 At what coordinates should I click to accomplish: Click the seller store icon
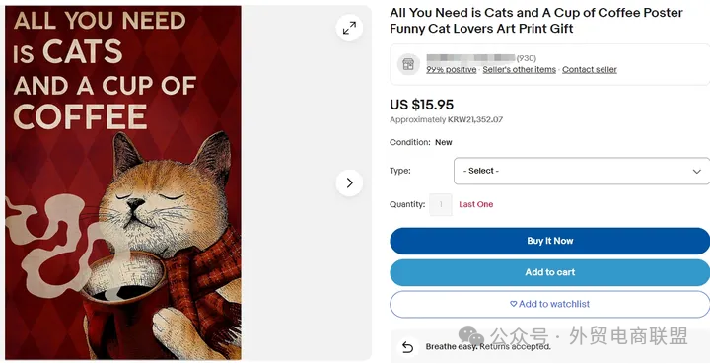[408, 64]
